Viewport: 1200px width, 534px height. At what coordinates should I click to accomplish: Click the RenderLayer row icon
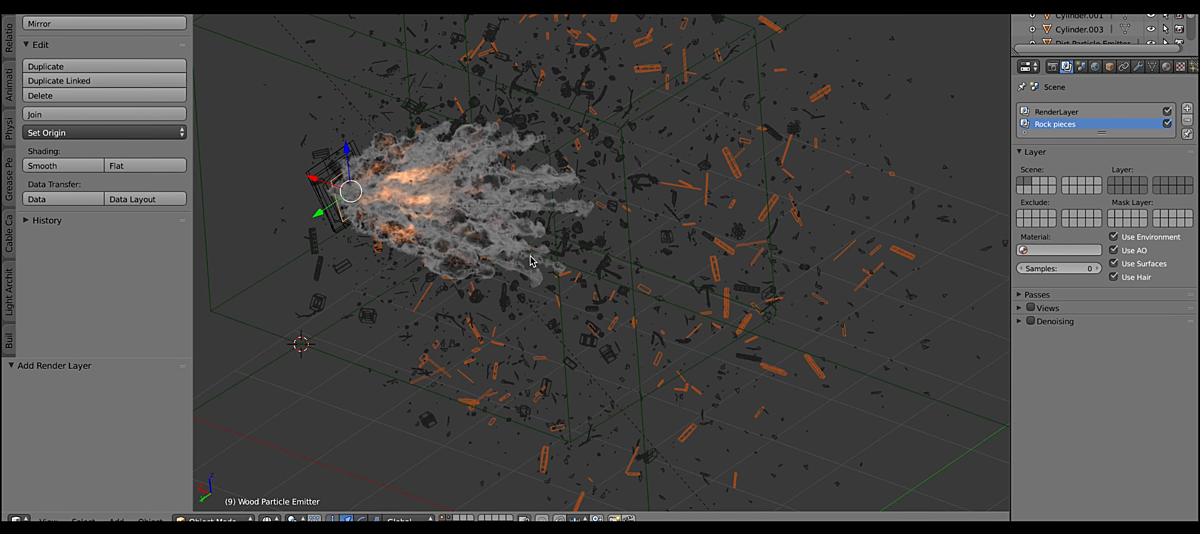tap(1025, 111)
